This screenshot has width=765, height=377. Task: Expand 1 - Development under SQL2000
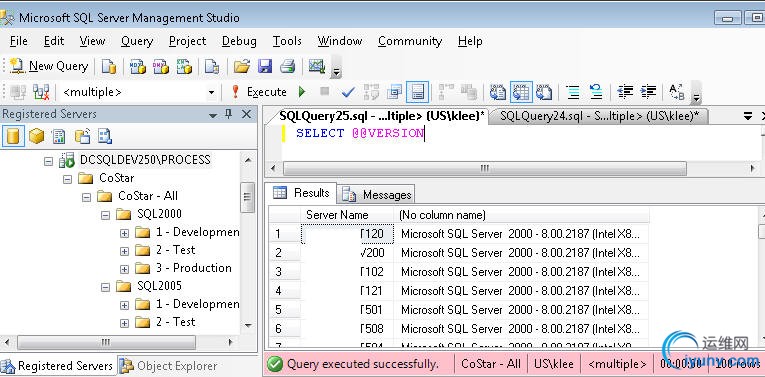click(124, 233)
